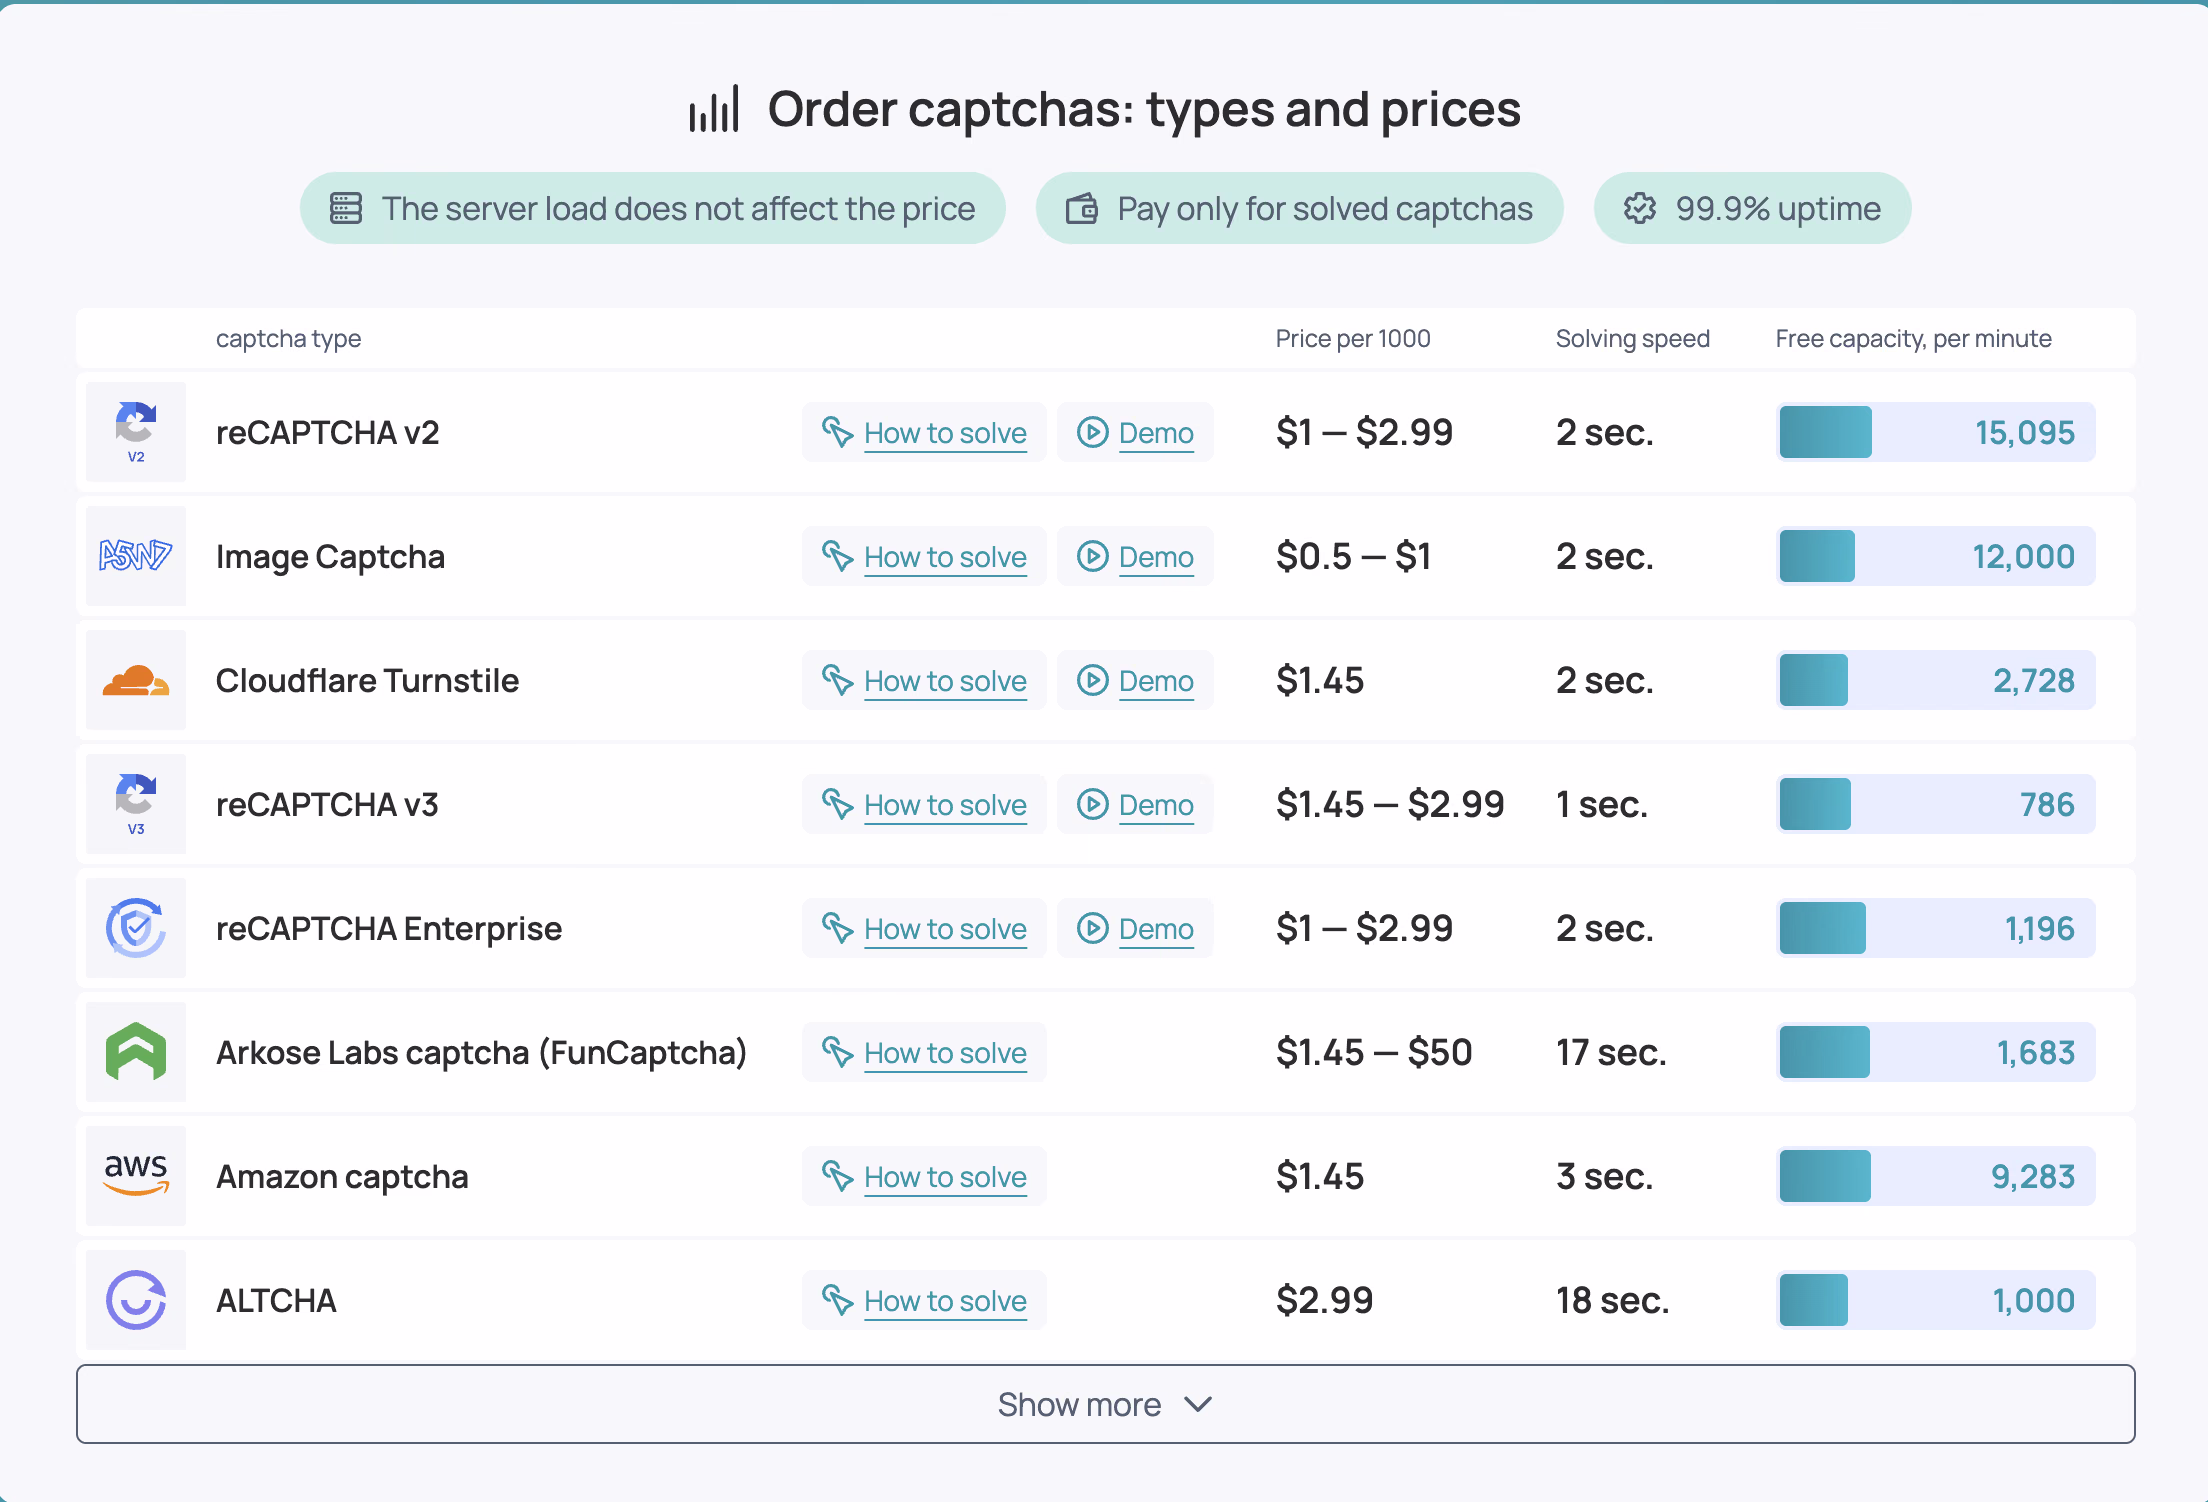The image size is (2208, 1502).
Task: Click the Image Captcha logo icon
Action: click(136, 556)
